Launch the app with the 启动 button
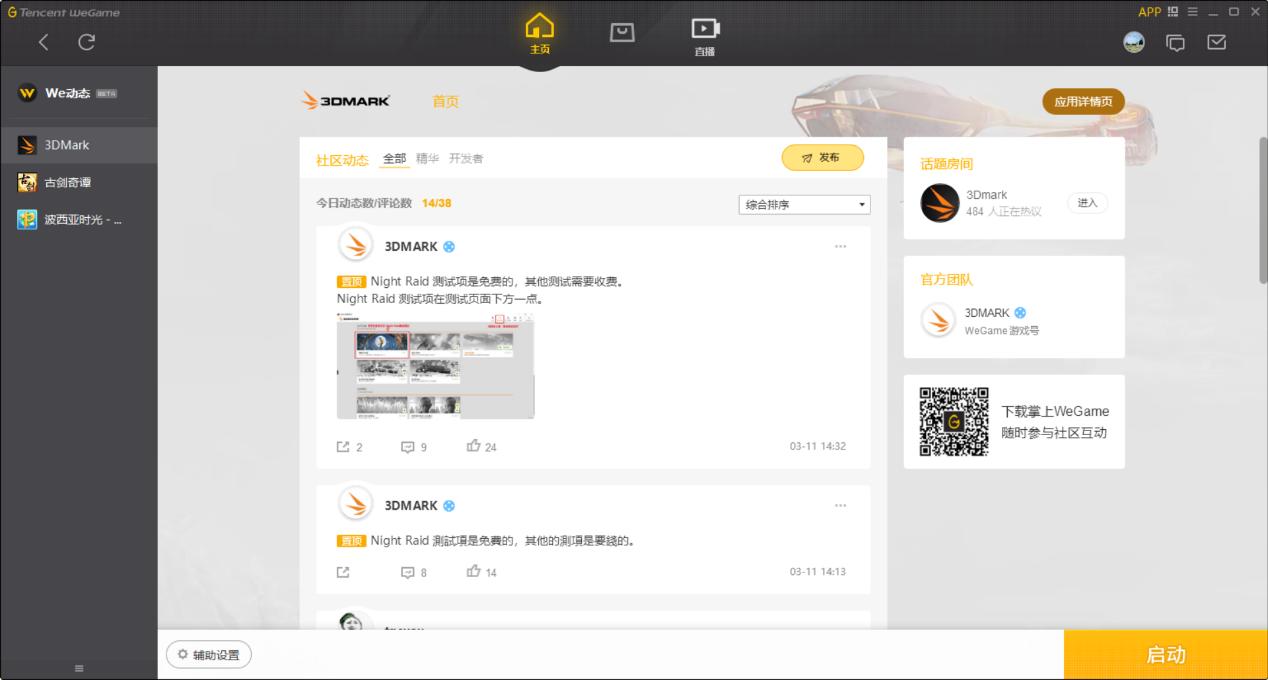Image resolution: width=1268 pixels, height=680 pixels. (1166, 655)
